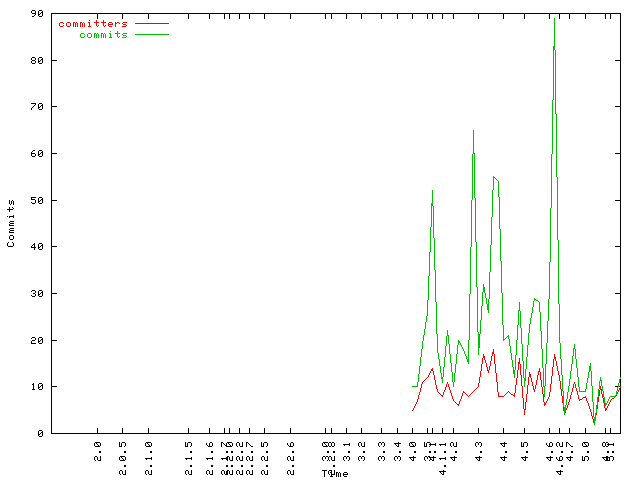
Task: Select the 20 value on y-axis
Action: tap(36, 340)
